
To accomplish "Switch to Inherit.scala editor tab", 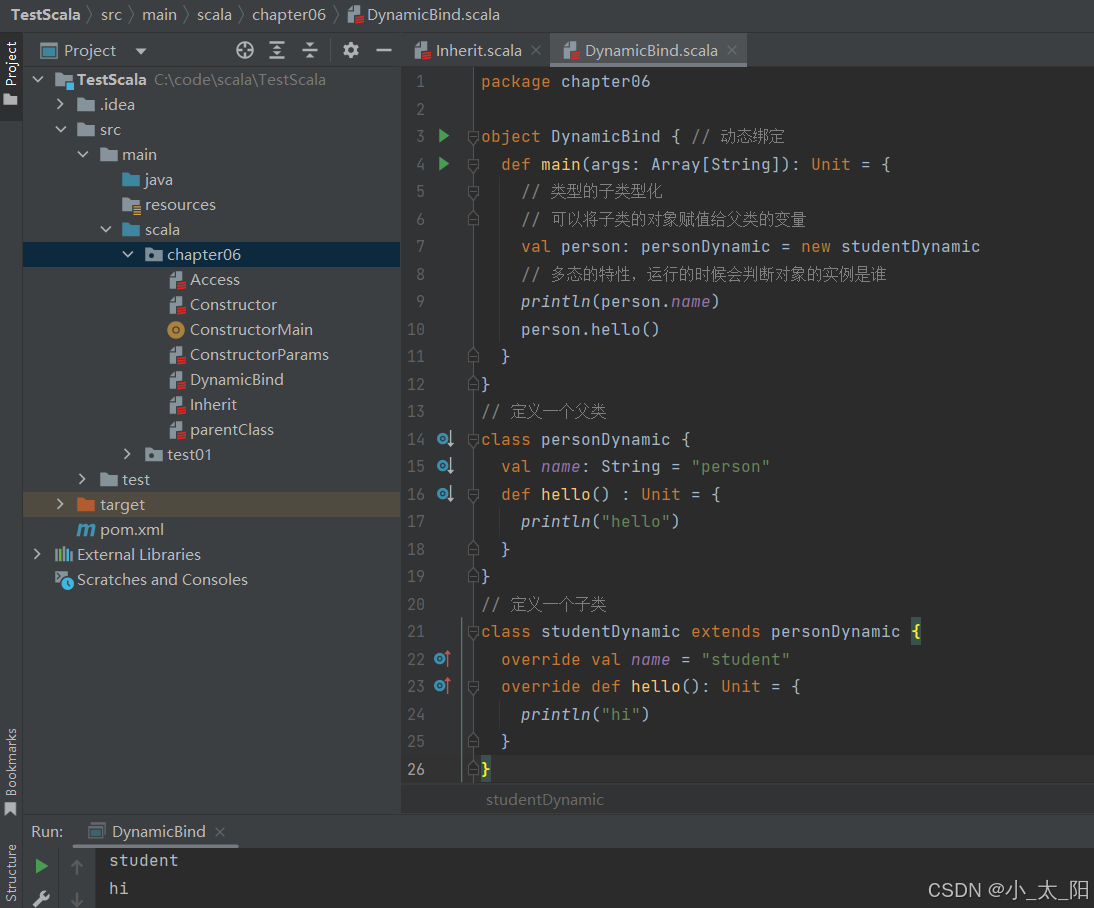I will pyautogui.click(x=479, y=51).
